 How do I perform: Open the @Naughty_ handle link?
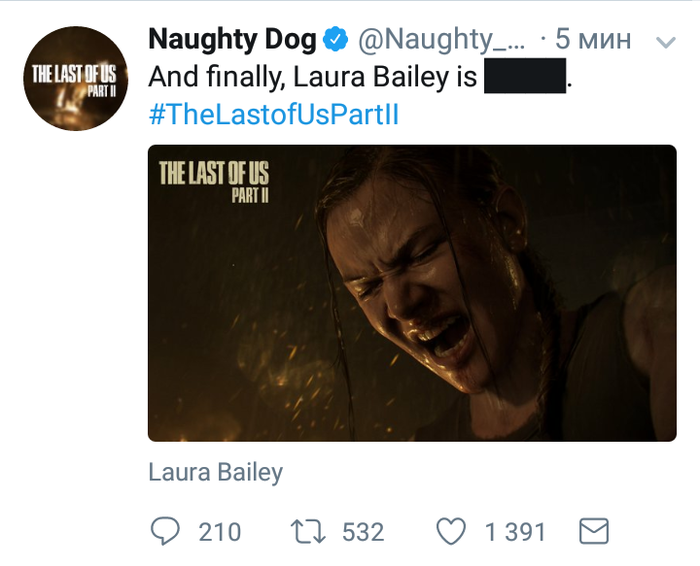(440, 40)
